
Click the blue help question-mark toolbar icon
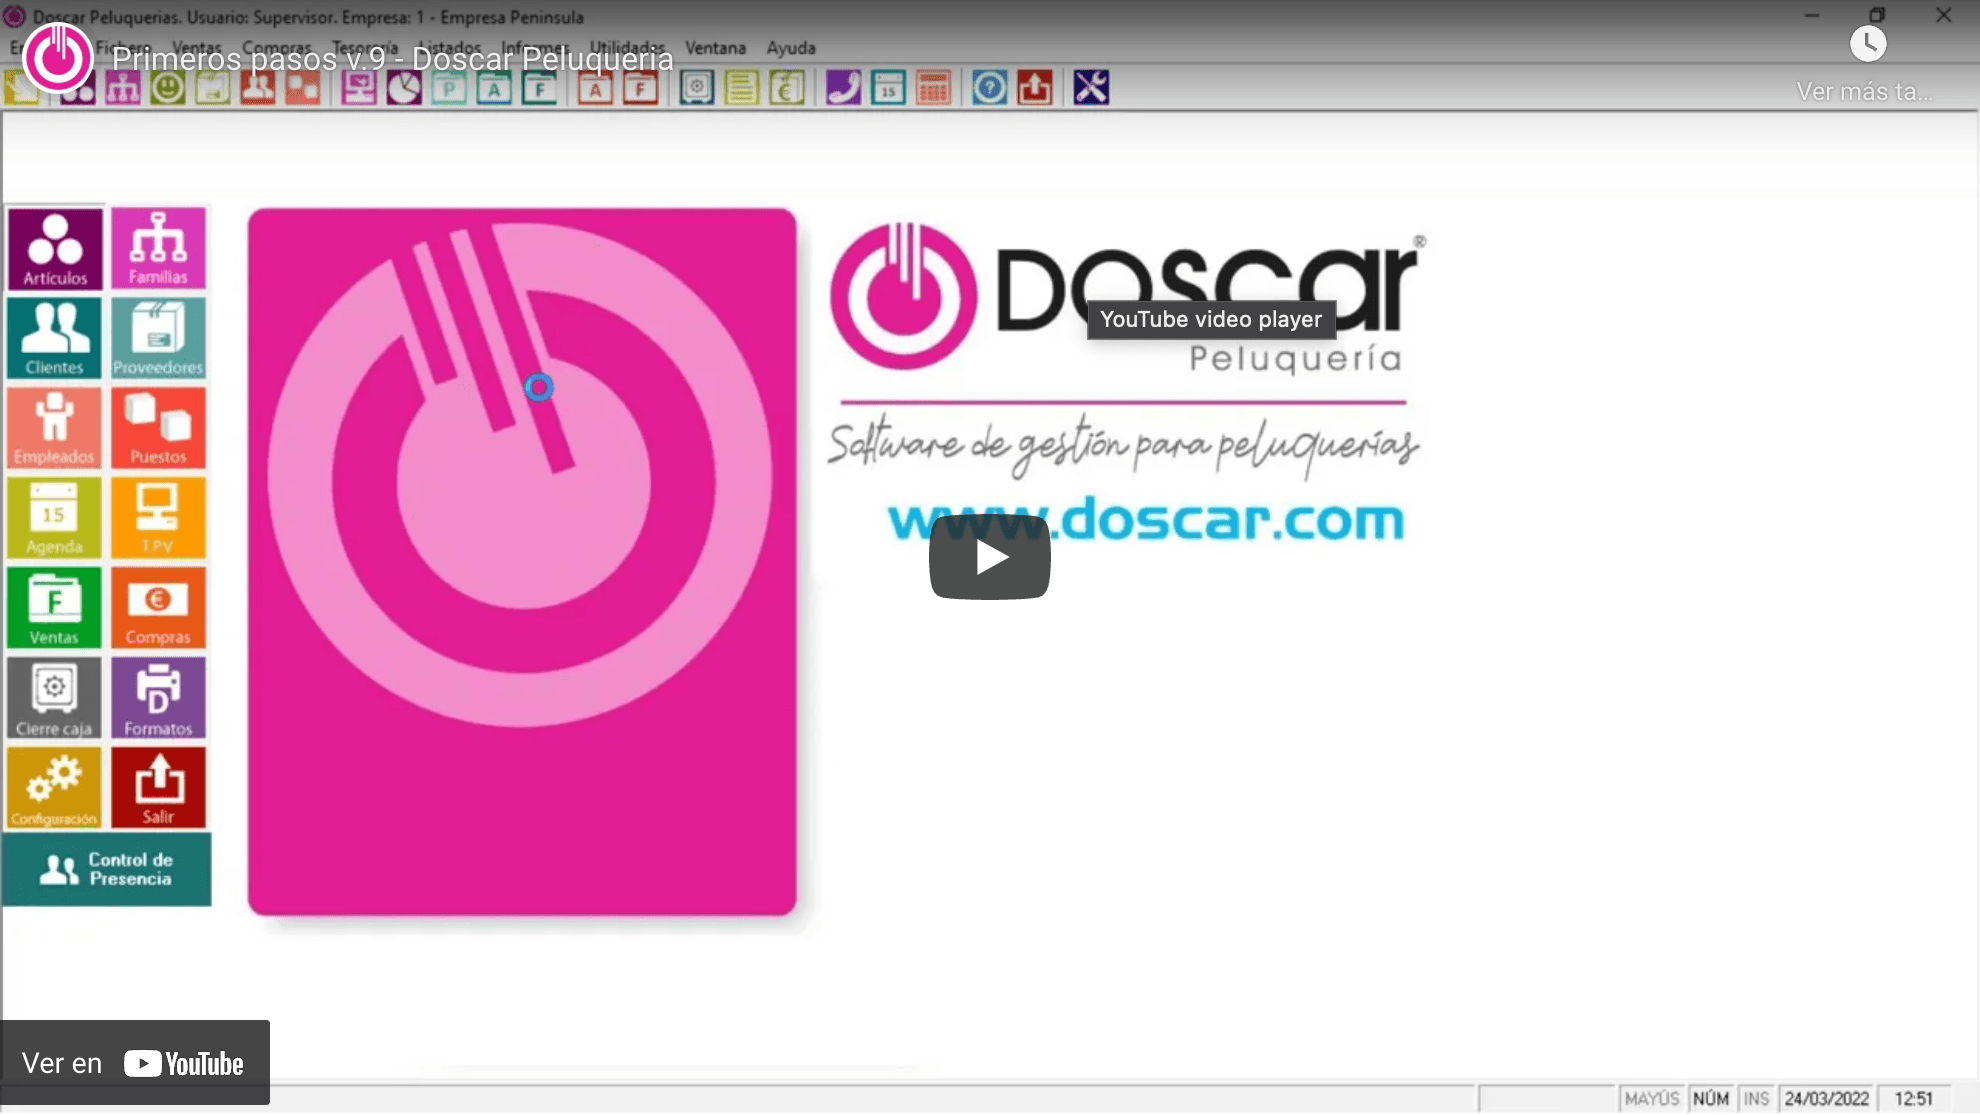990,88
